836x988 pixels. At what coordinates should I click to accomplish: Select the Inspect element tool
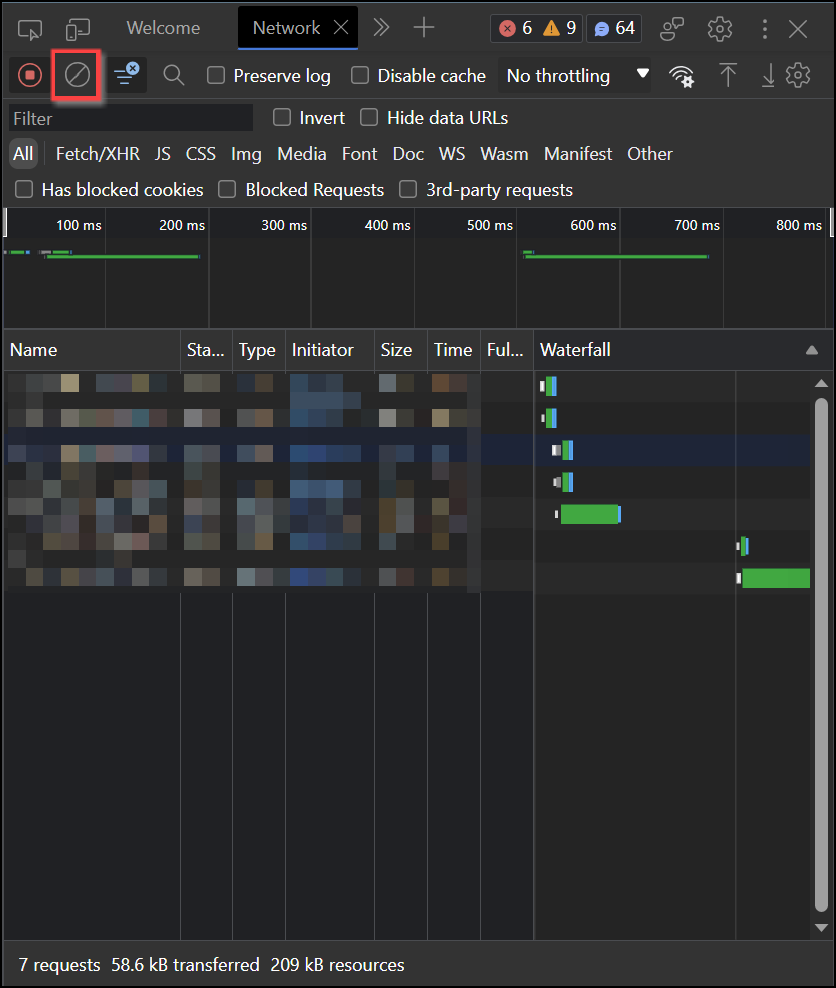pos(30,29)
